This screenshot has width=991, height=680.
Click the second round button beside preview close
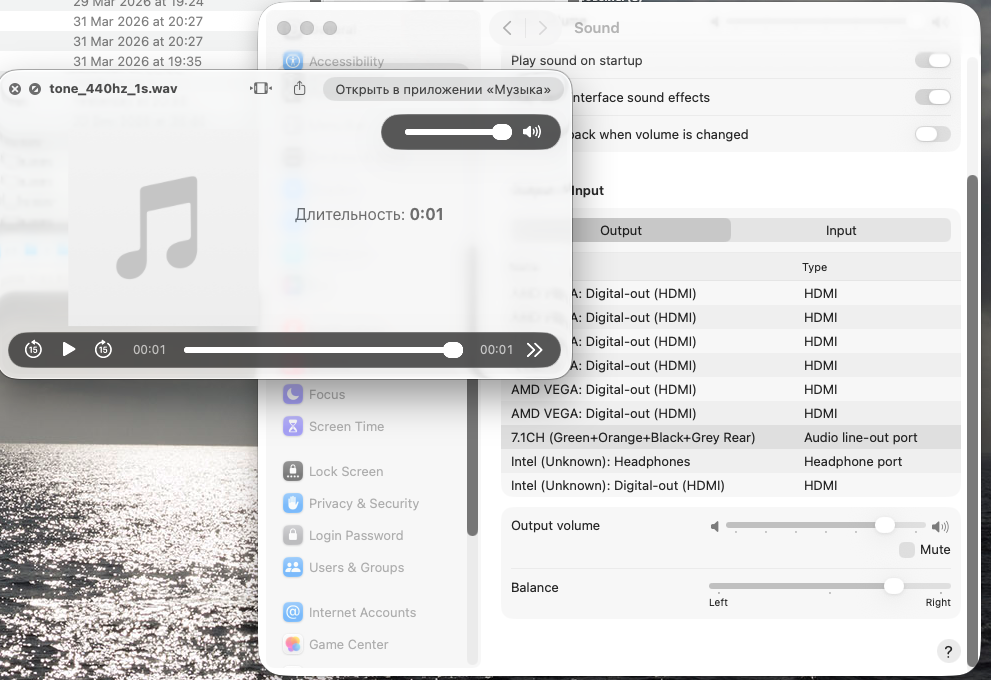35,89
